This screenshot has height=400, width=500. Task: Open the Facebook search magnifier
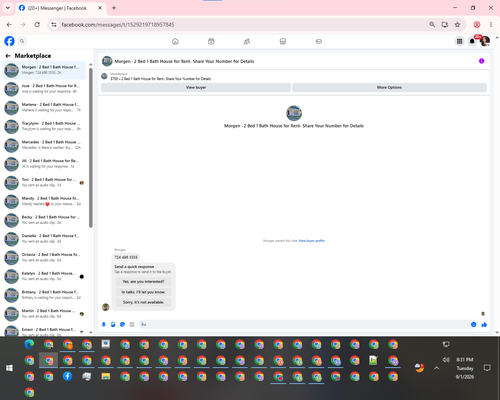click(22, 41)
